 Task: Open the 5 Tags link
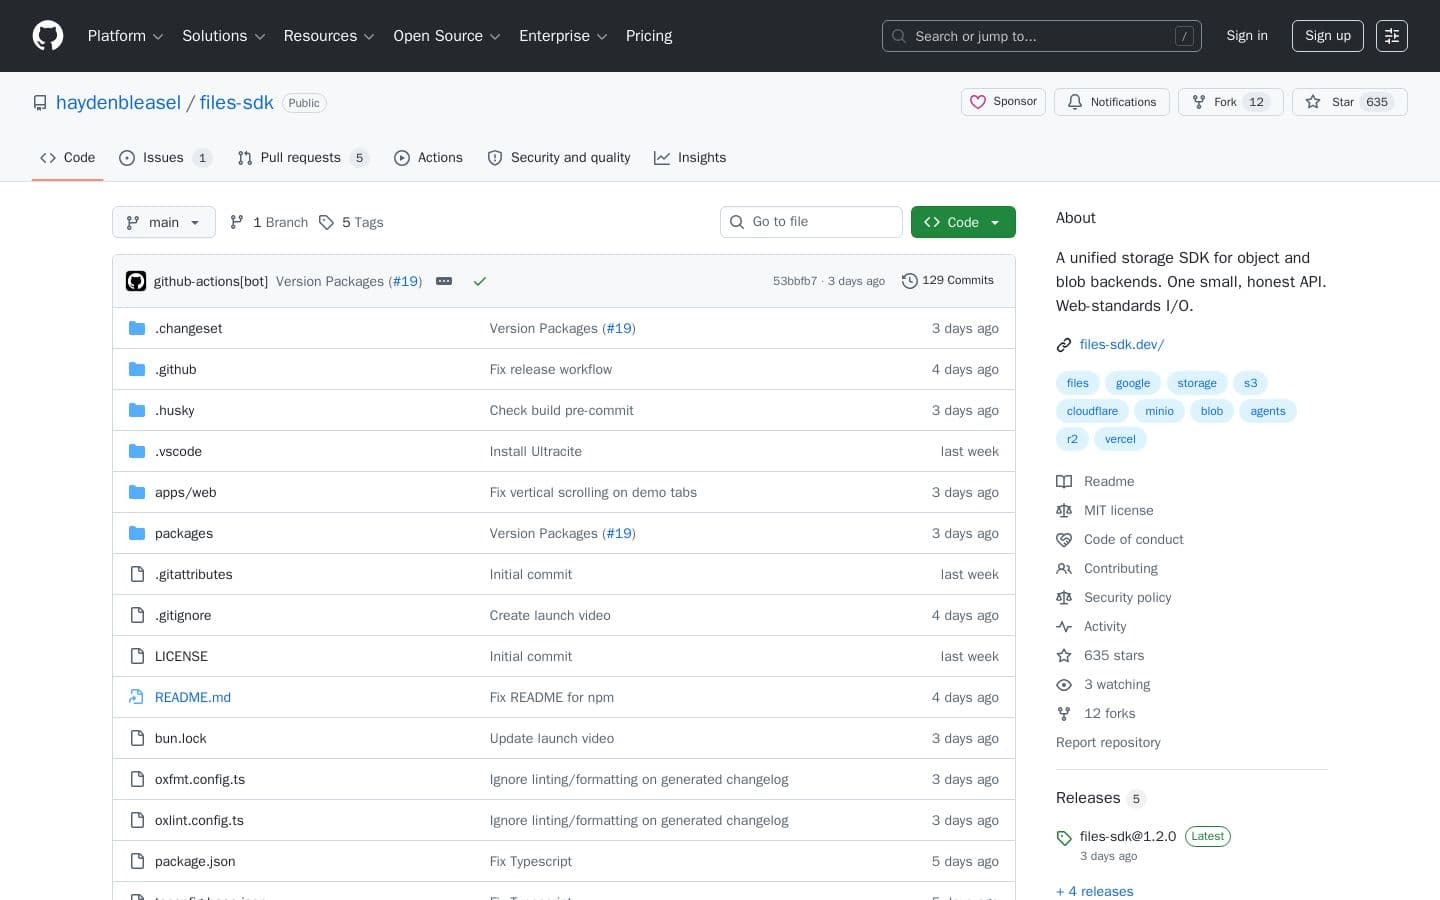[351, 222]
